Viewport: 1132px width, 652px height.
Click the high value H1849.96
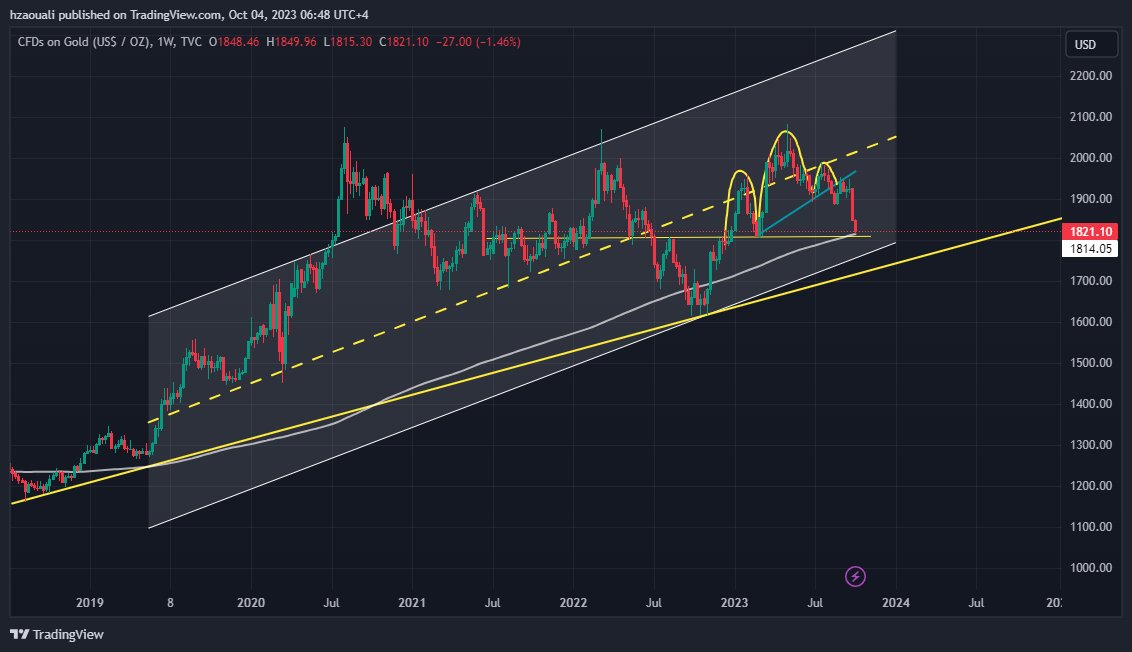tap(291, 42)
